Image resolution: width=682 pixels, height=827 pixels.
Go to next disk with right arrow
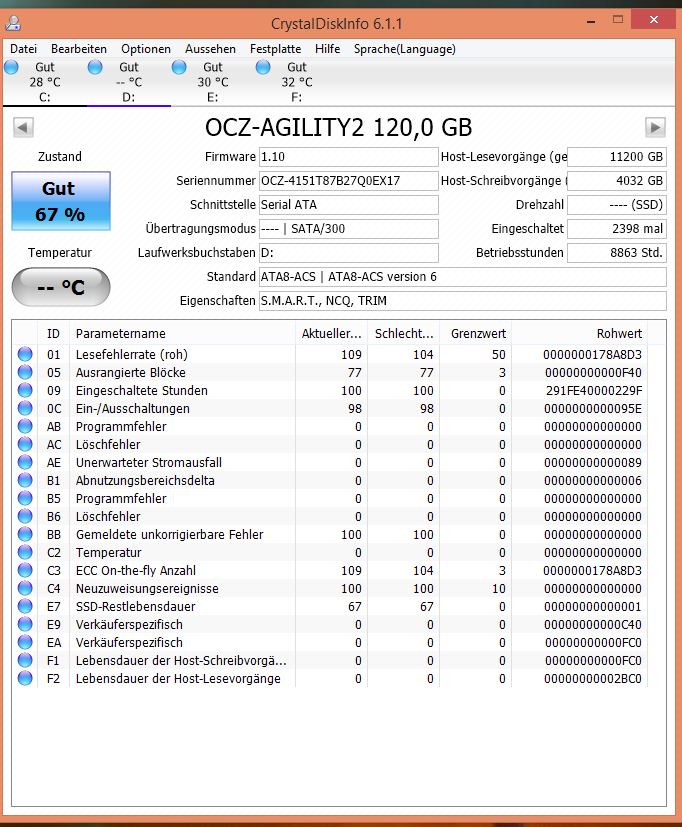[x=655, y=127]
